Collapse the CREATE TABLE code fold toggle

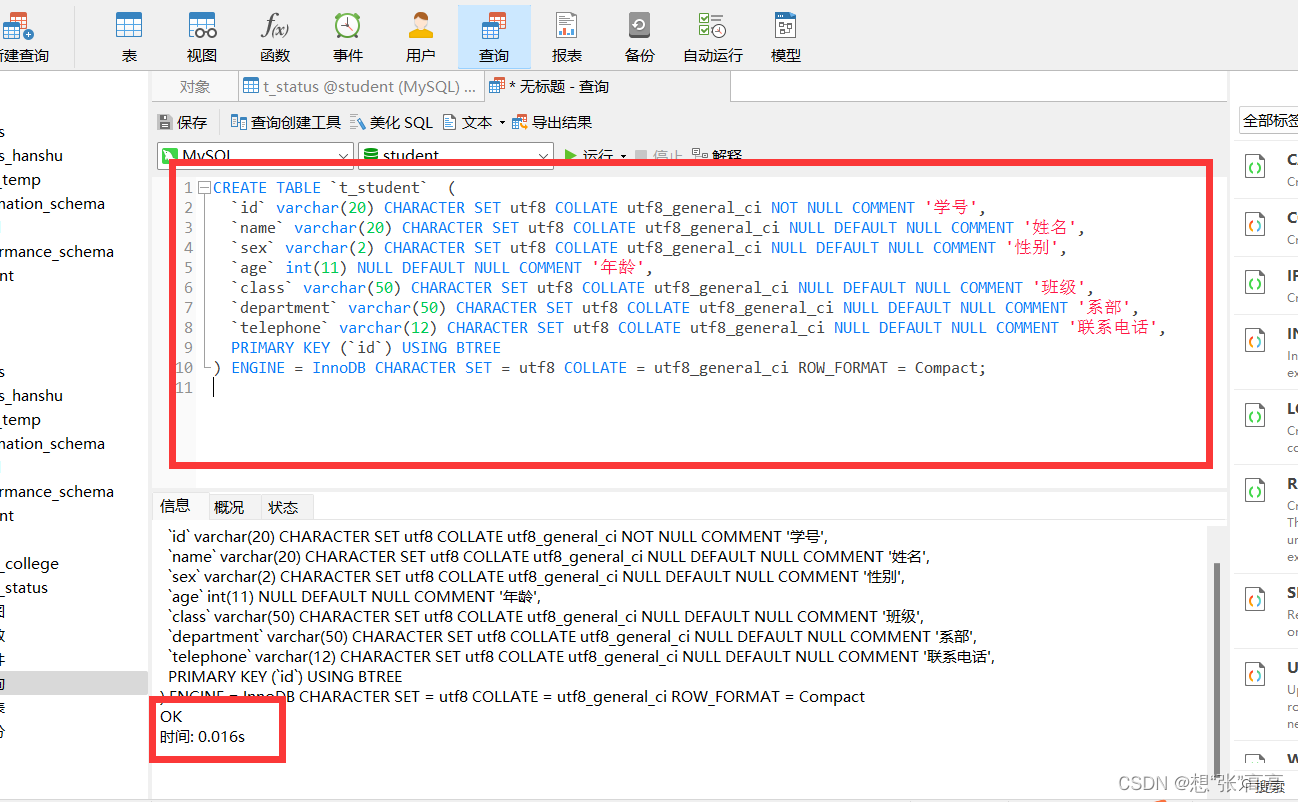tap(204, 188)
